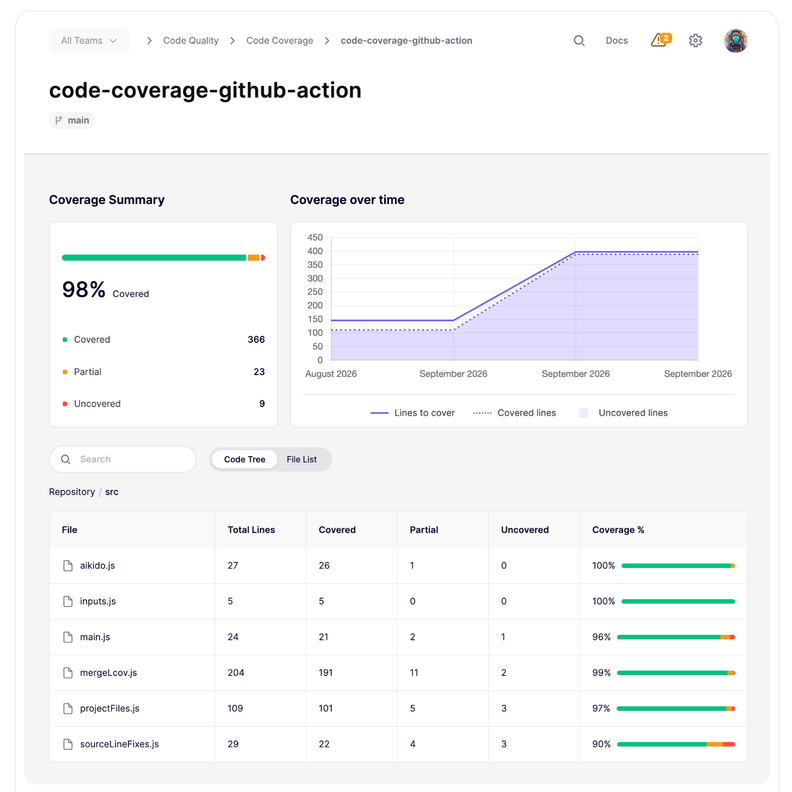Screen dimensions: 792x792
Task: Click the inputs.js 100% coverage bar
Action: click(x=678, y=601)
